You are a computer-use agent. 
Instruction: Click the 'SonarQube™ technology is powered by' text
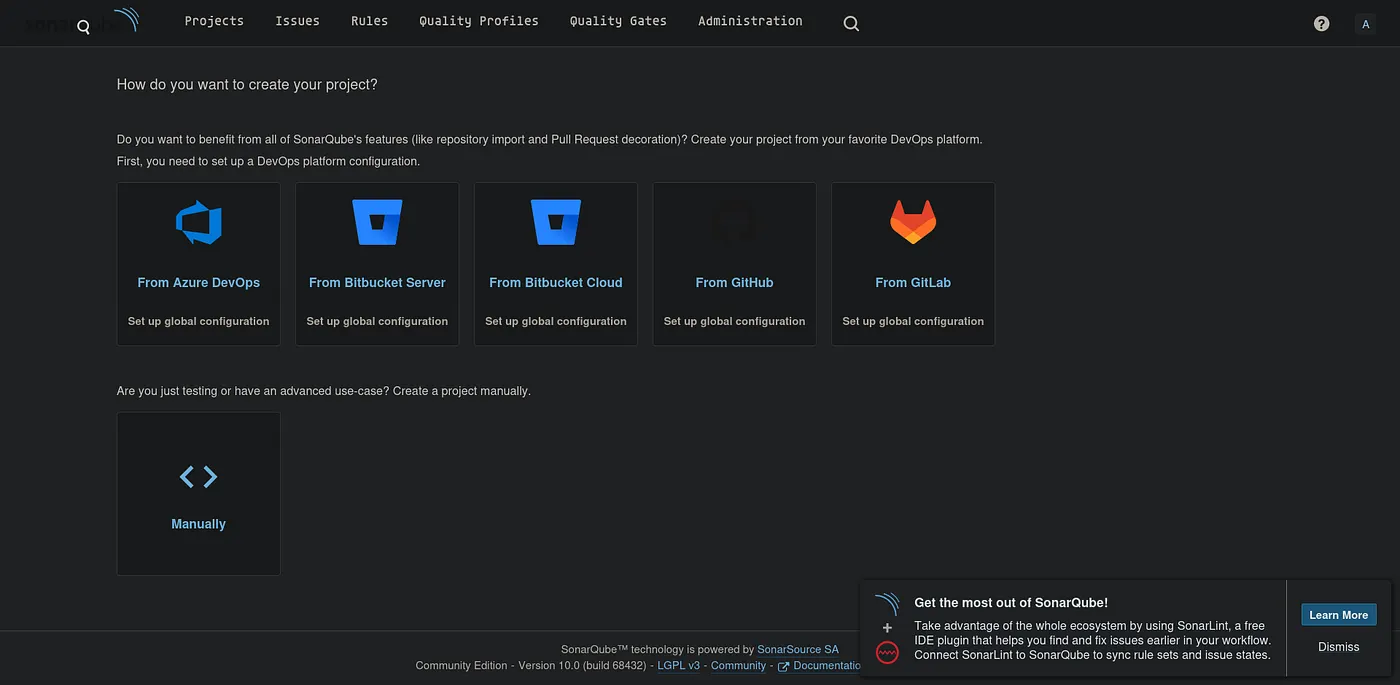(657, 650)
